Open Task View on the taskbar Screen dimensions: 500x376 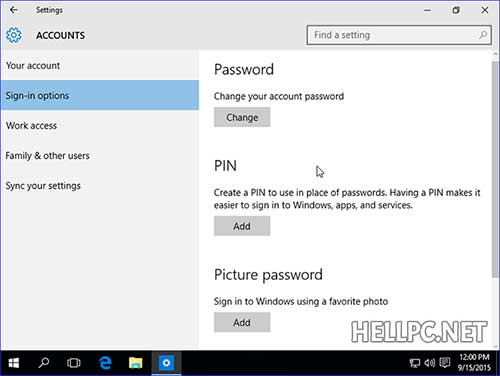[73, 363]
